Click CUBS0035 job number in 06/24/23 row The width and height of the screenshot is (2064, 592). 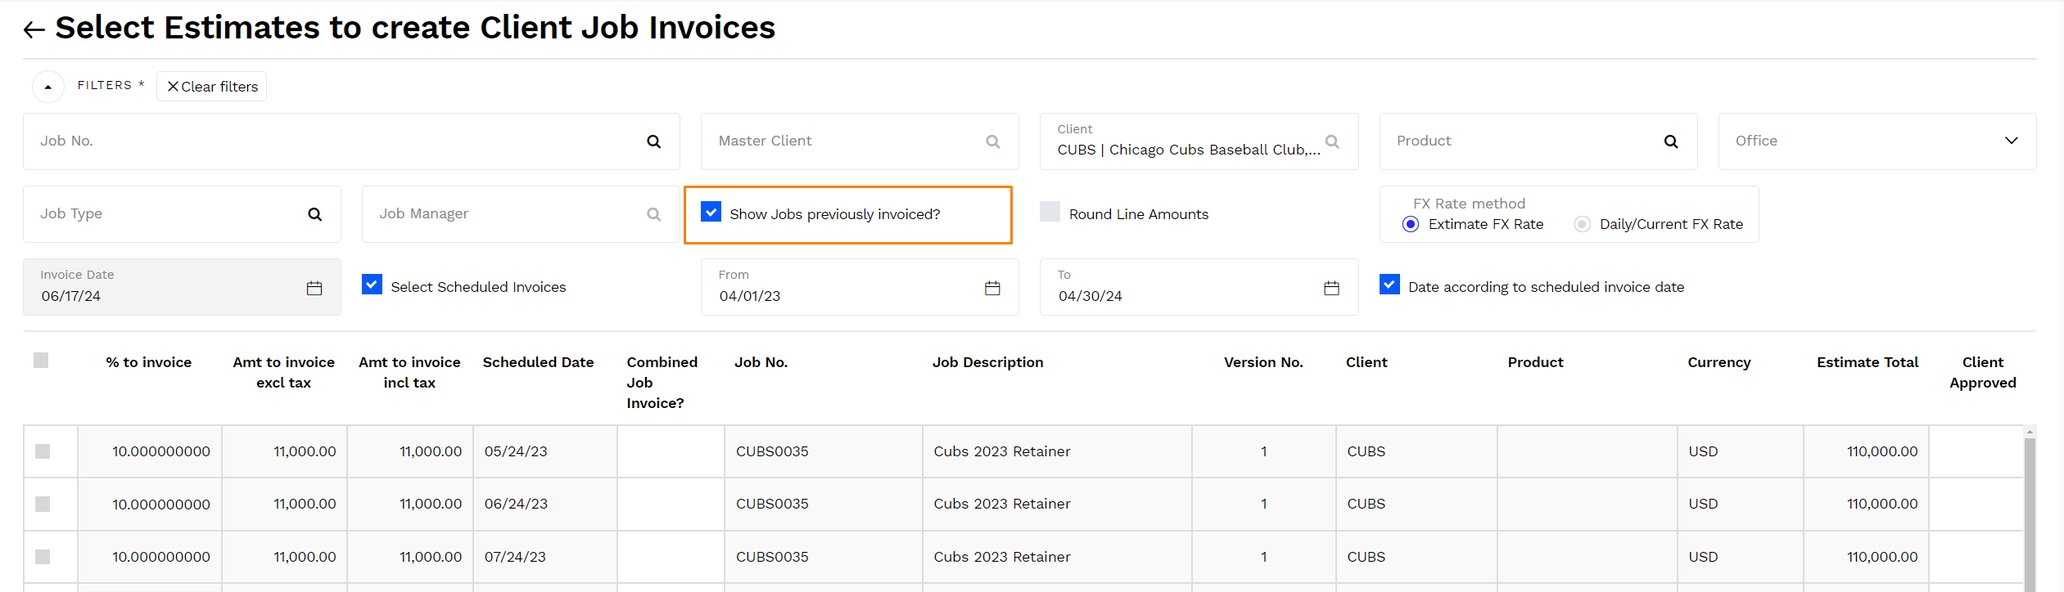pyautogui.click(x=772, y=504)
